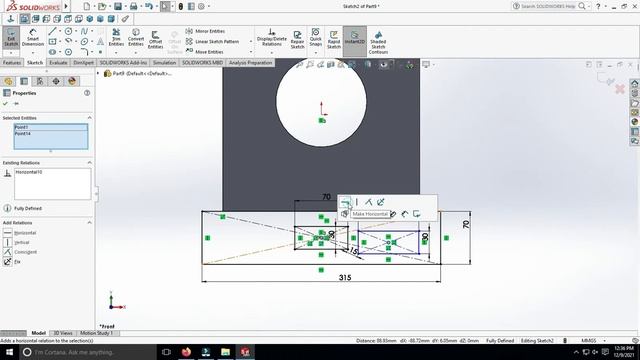Open dropdown under Smart Dimension
640x360 pixels.
(33, 53)
